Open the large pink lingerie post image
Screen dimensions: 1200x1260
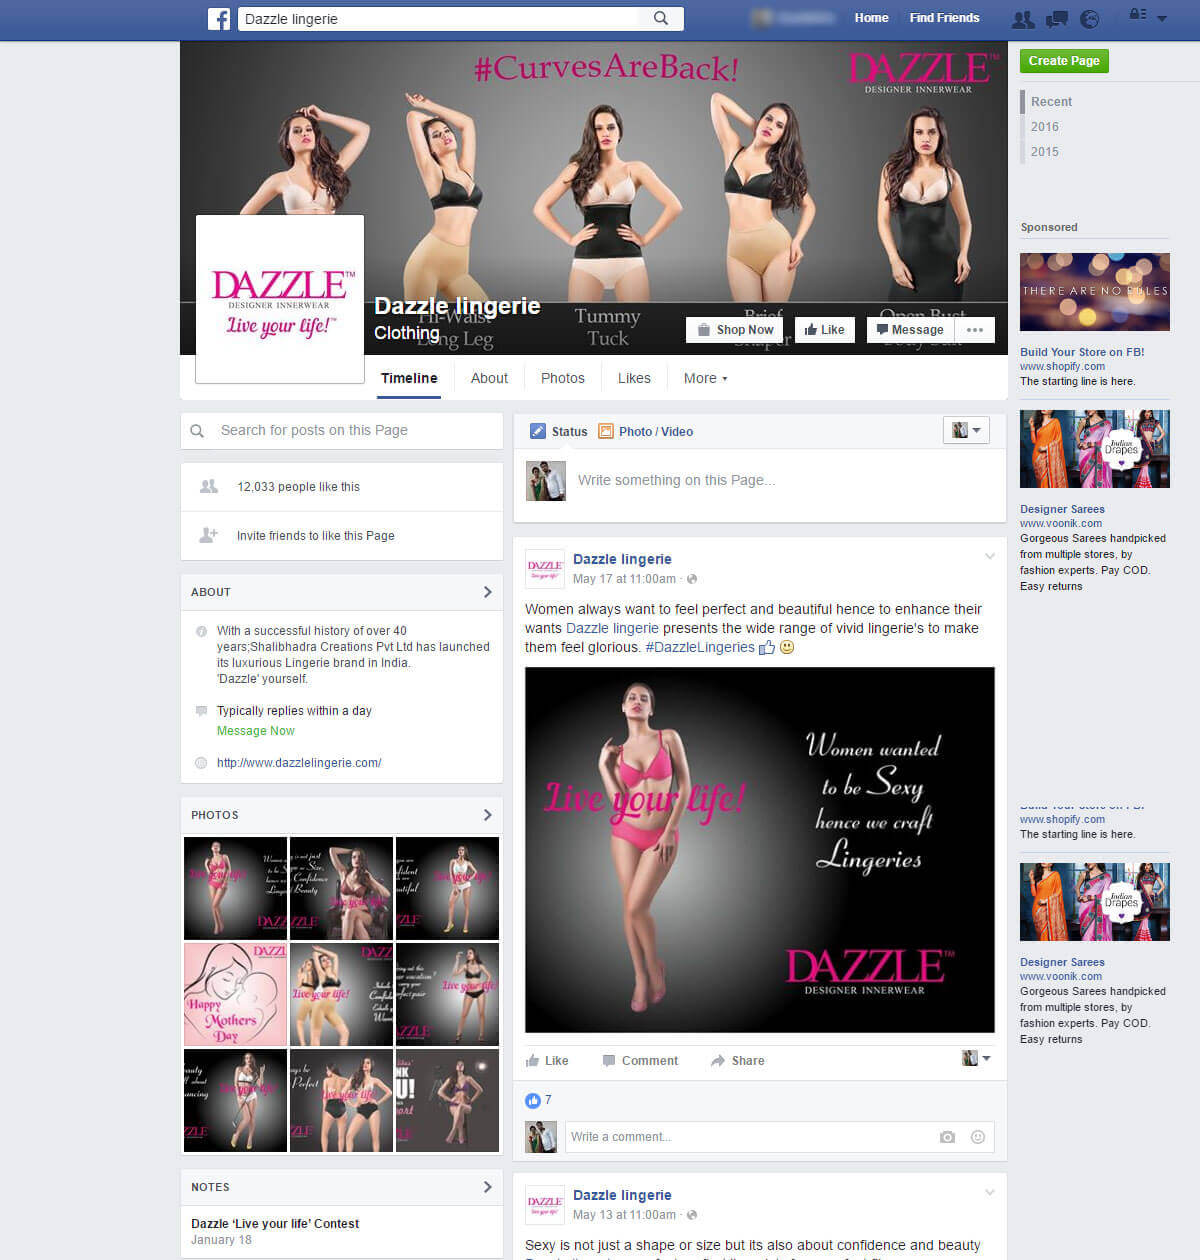760,850
